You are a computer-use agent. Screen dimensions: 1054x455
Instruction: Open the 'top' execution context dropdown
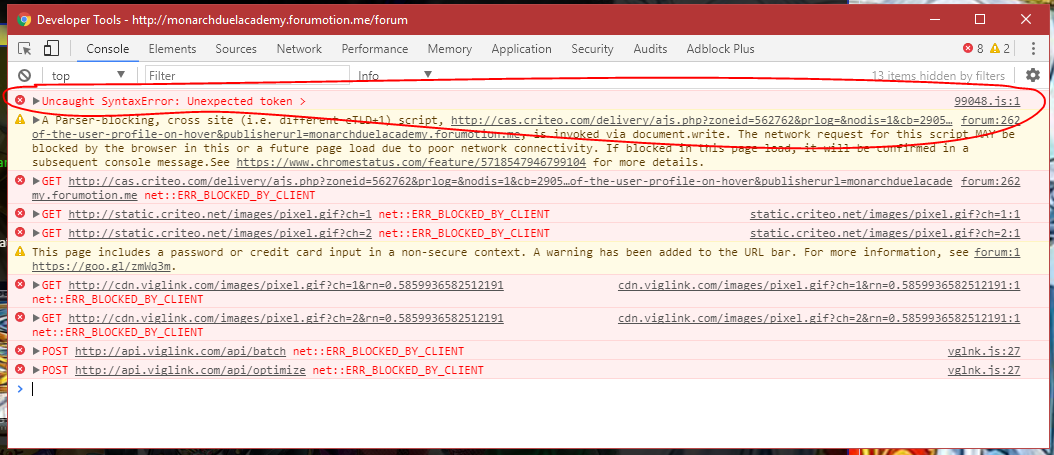89,75
